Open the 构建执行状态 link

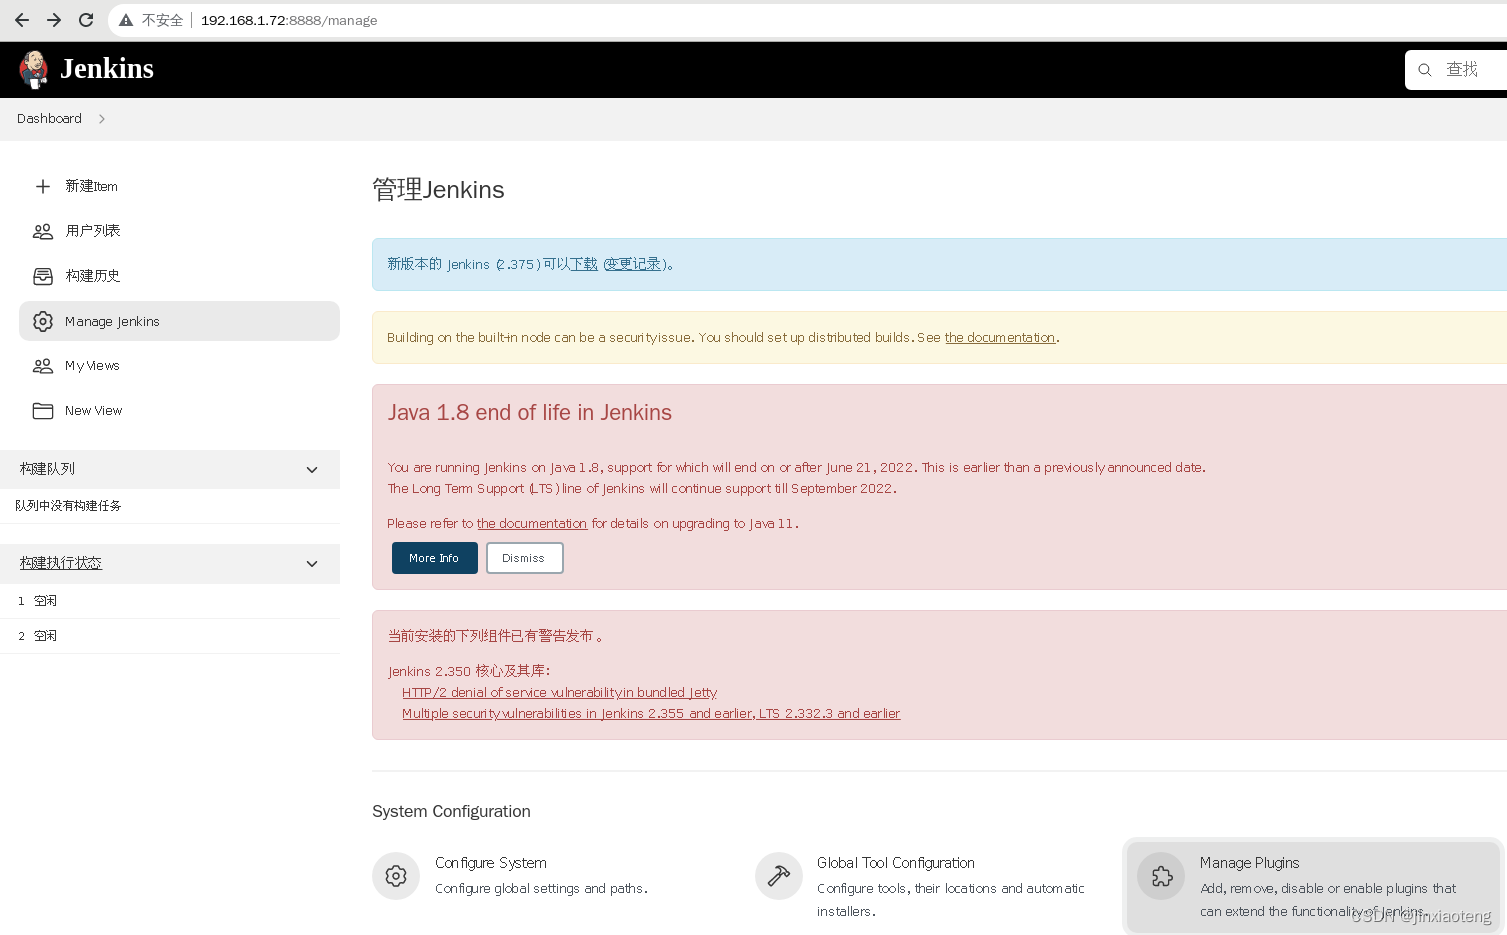61,563
